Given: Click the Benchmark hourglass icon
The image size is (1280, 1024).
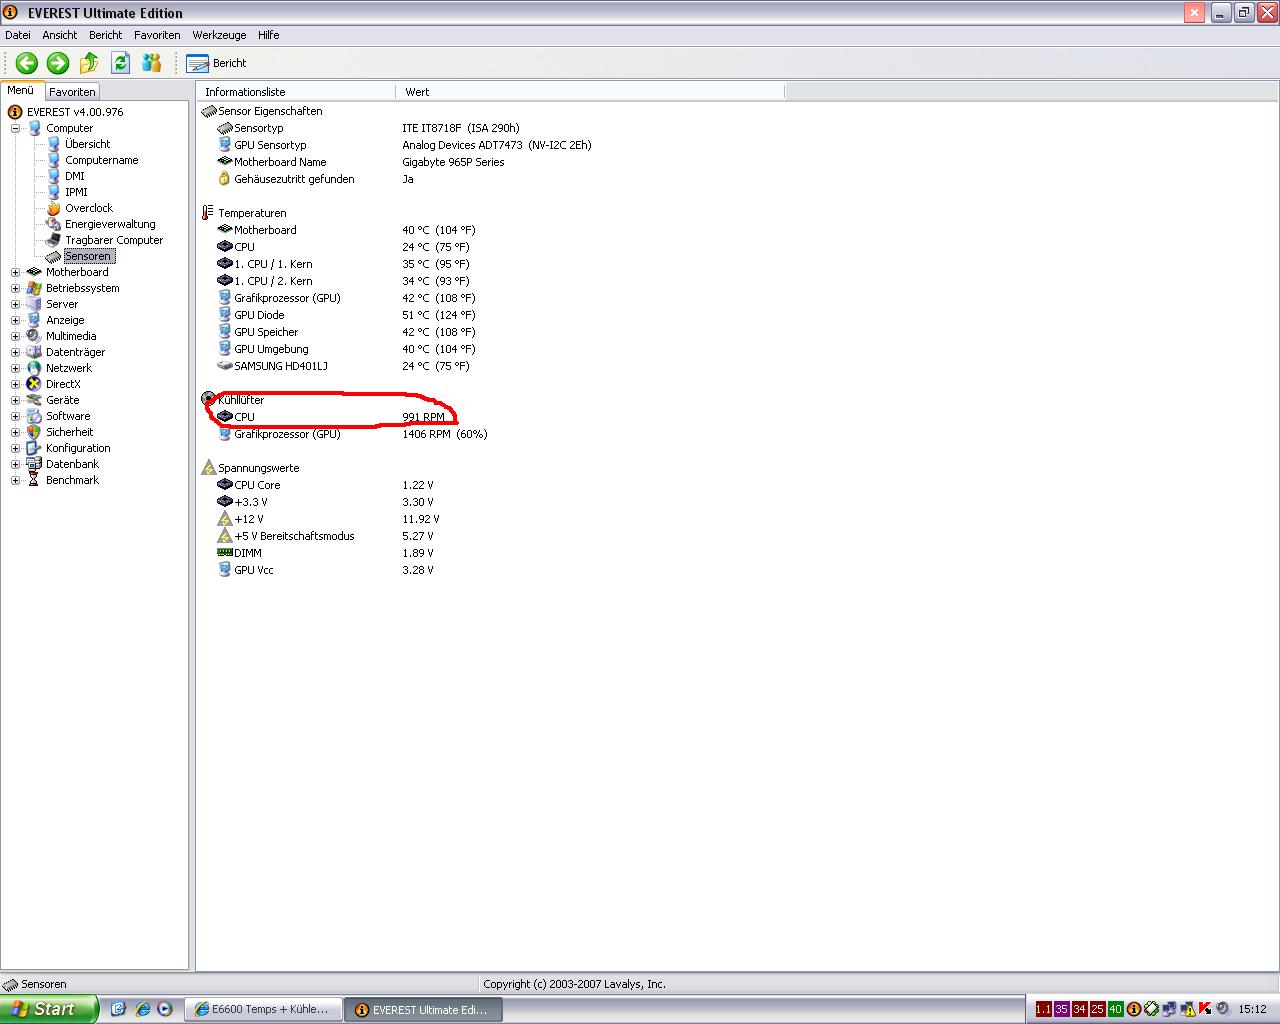Looking at the screenshot, I should click(x=34, y=480).
